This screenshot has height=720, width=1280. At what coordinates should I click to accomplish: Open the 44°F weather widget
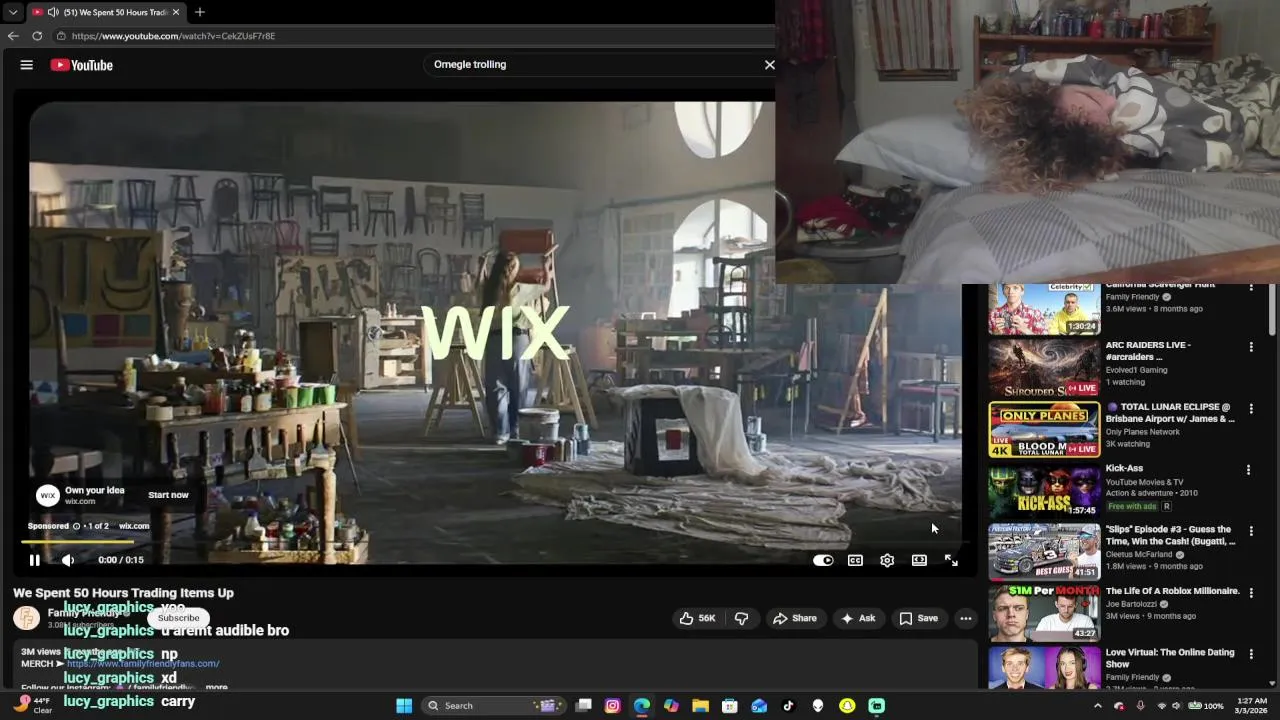[x=32, y=705]
